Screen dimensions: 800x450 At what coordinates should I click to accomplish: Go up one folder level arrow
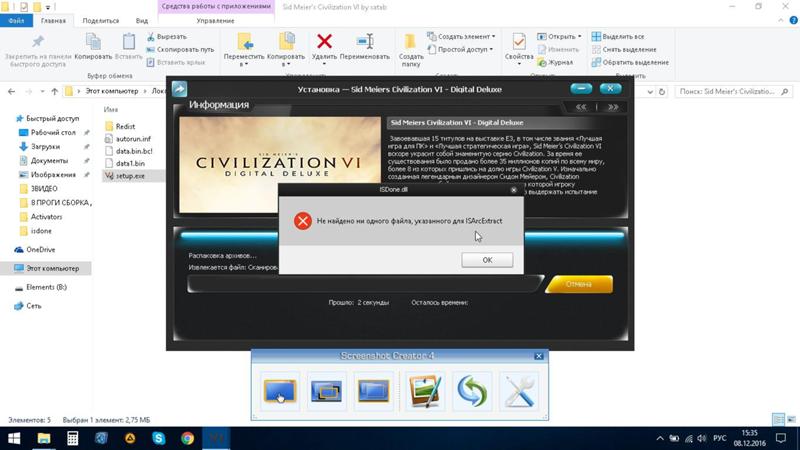pyautogui.click(x=55, y=91)
